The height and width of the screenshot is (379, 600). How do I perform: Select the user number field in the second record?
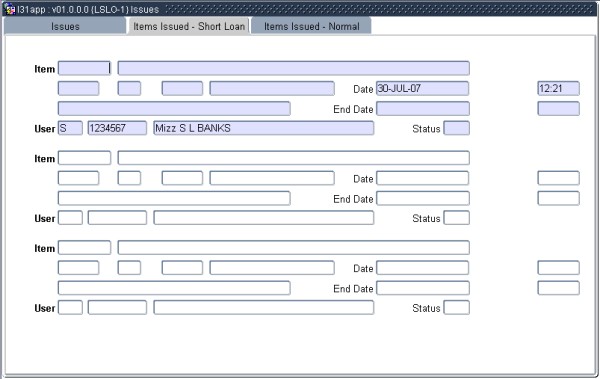point(117,218)
